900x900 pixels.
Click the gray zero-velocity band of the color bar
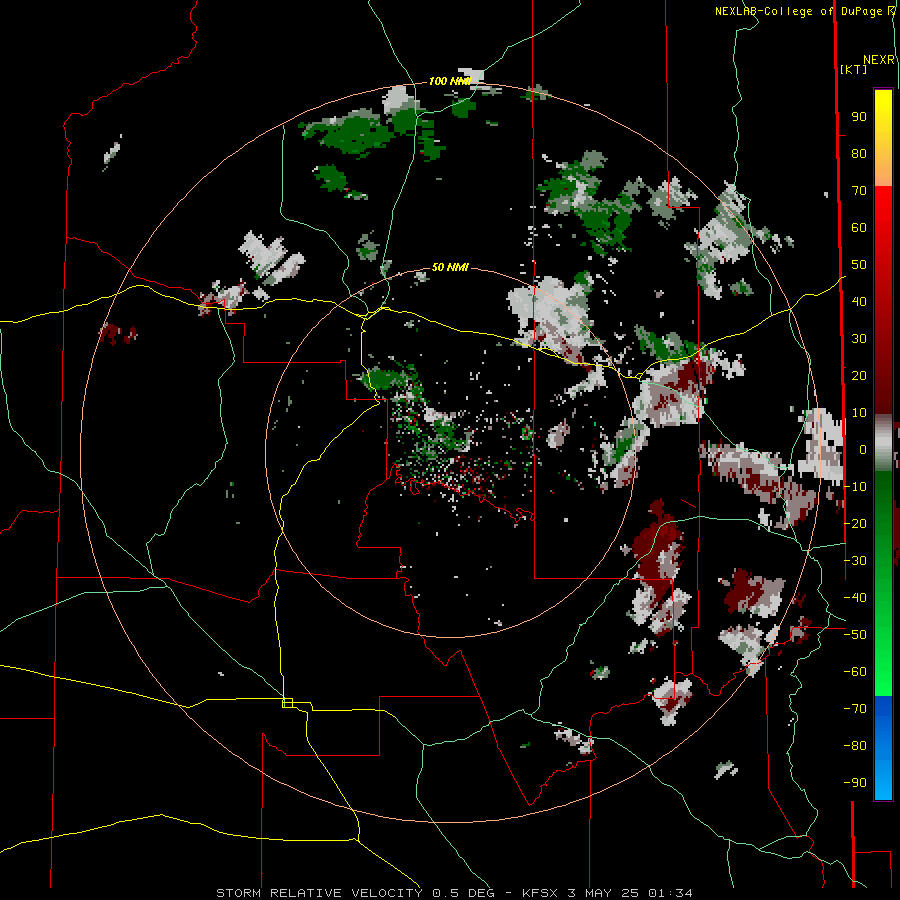point(883,443)
